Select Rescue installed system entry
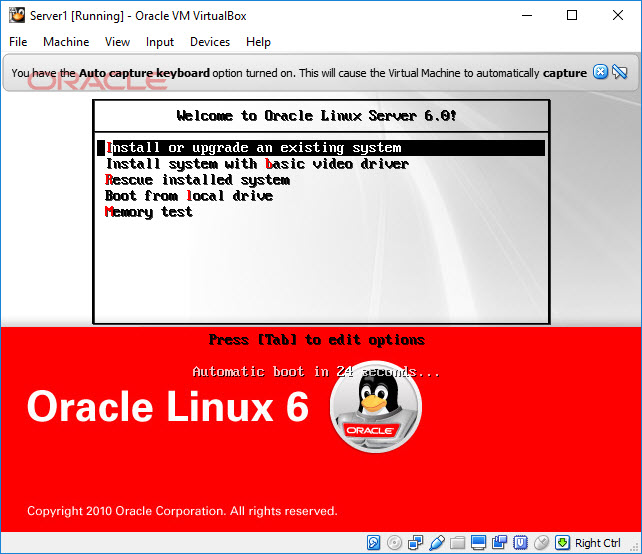The width and height of the screenshot is (642, 554). coord(197,180)
